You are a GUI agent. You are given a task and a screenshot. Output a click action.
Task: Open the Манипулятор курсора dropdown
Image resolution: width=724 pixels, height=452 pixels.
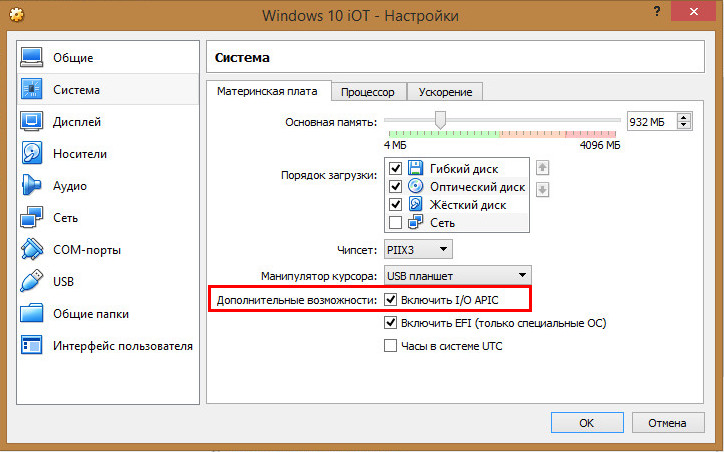pyautogui.click(x=458, y=276)
